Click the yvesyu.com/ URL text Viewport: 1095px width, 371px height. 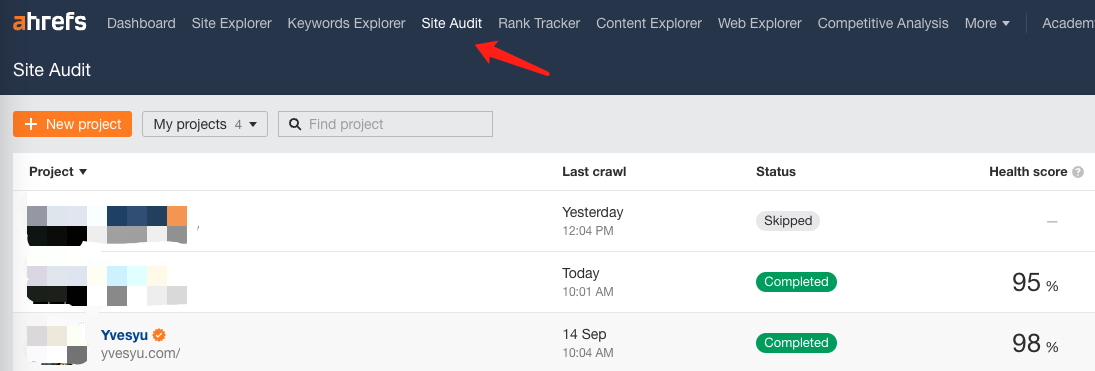pos(140,353)
